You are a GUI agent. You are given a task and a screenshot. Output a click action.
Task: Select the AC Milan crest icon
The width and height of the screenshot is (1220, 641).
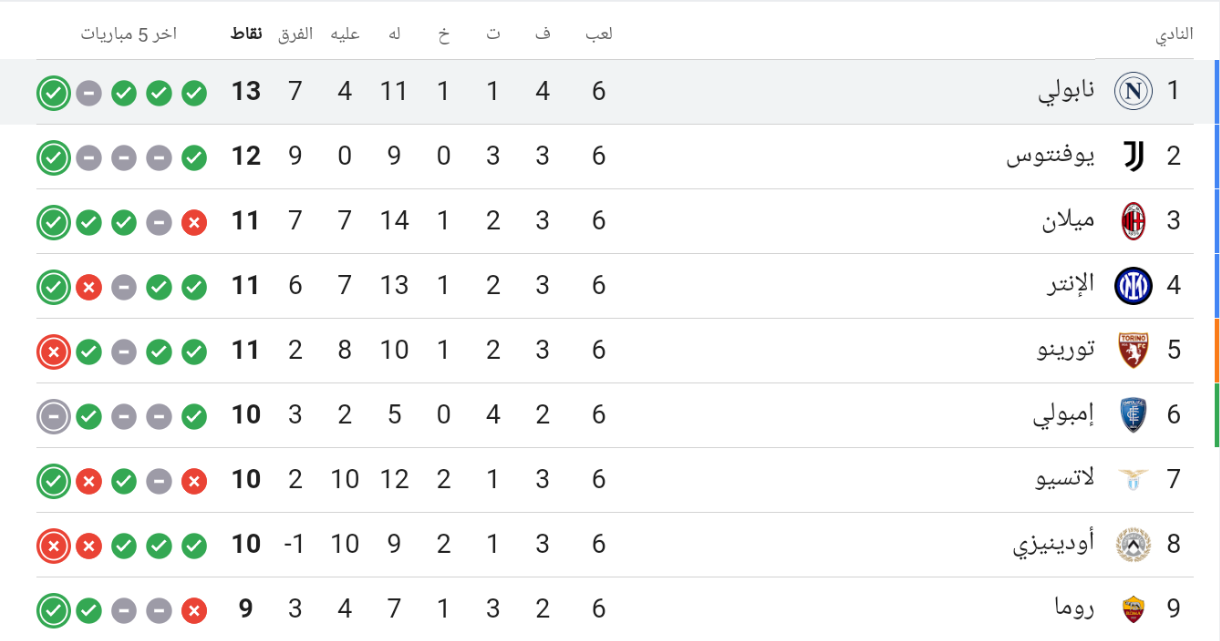tap(1133, 221)
